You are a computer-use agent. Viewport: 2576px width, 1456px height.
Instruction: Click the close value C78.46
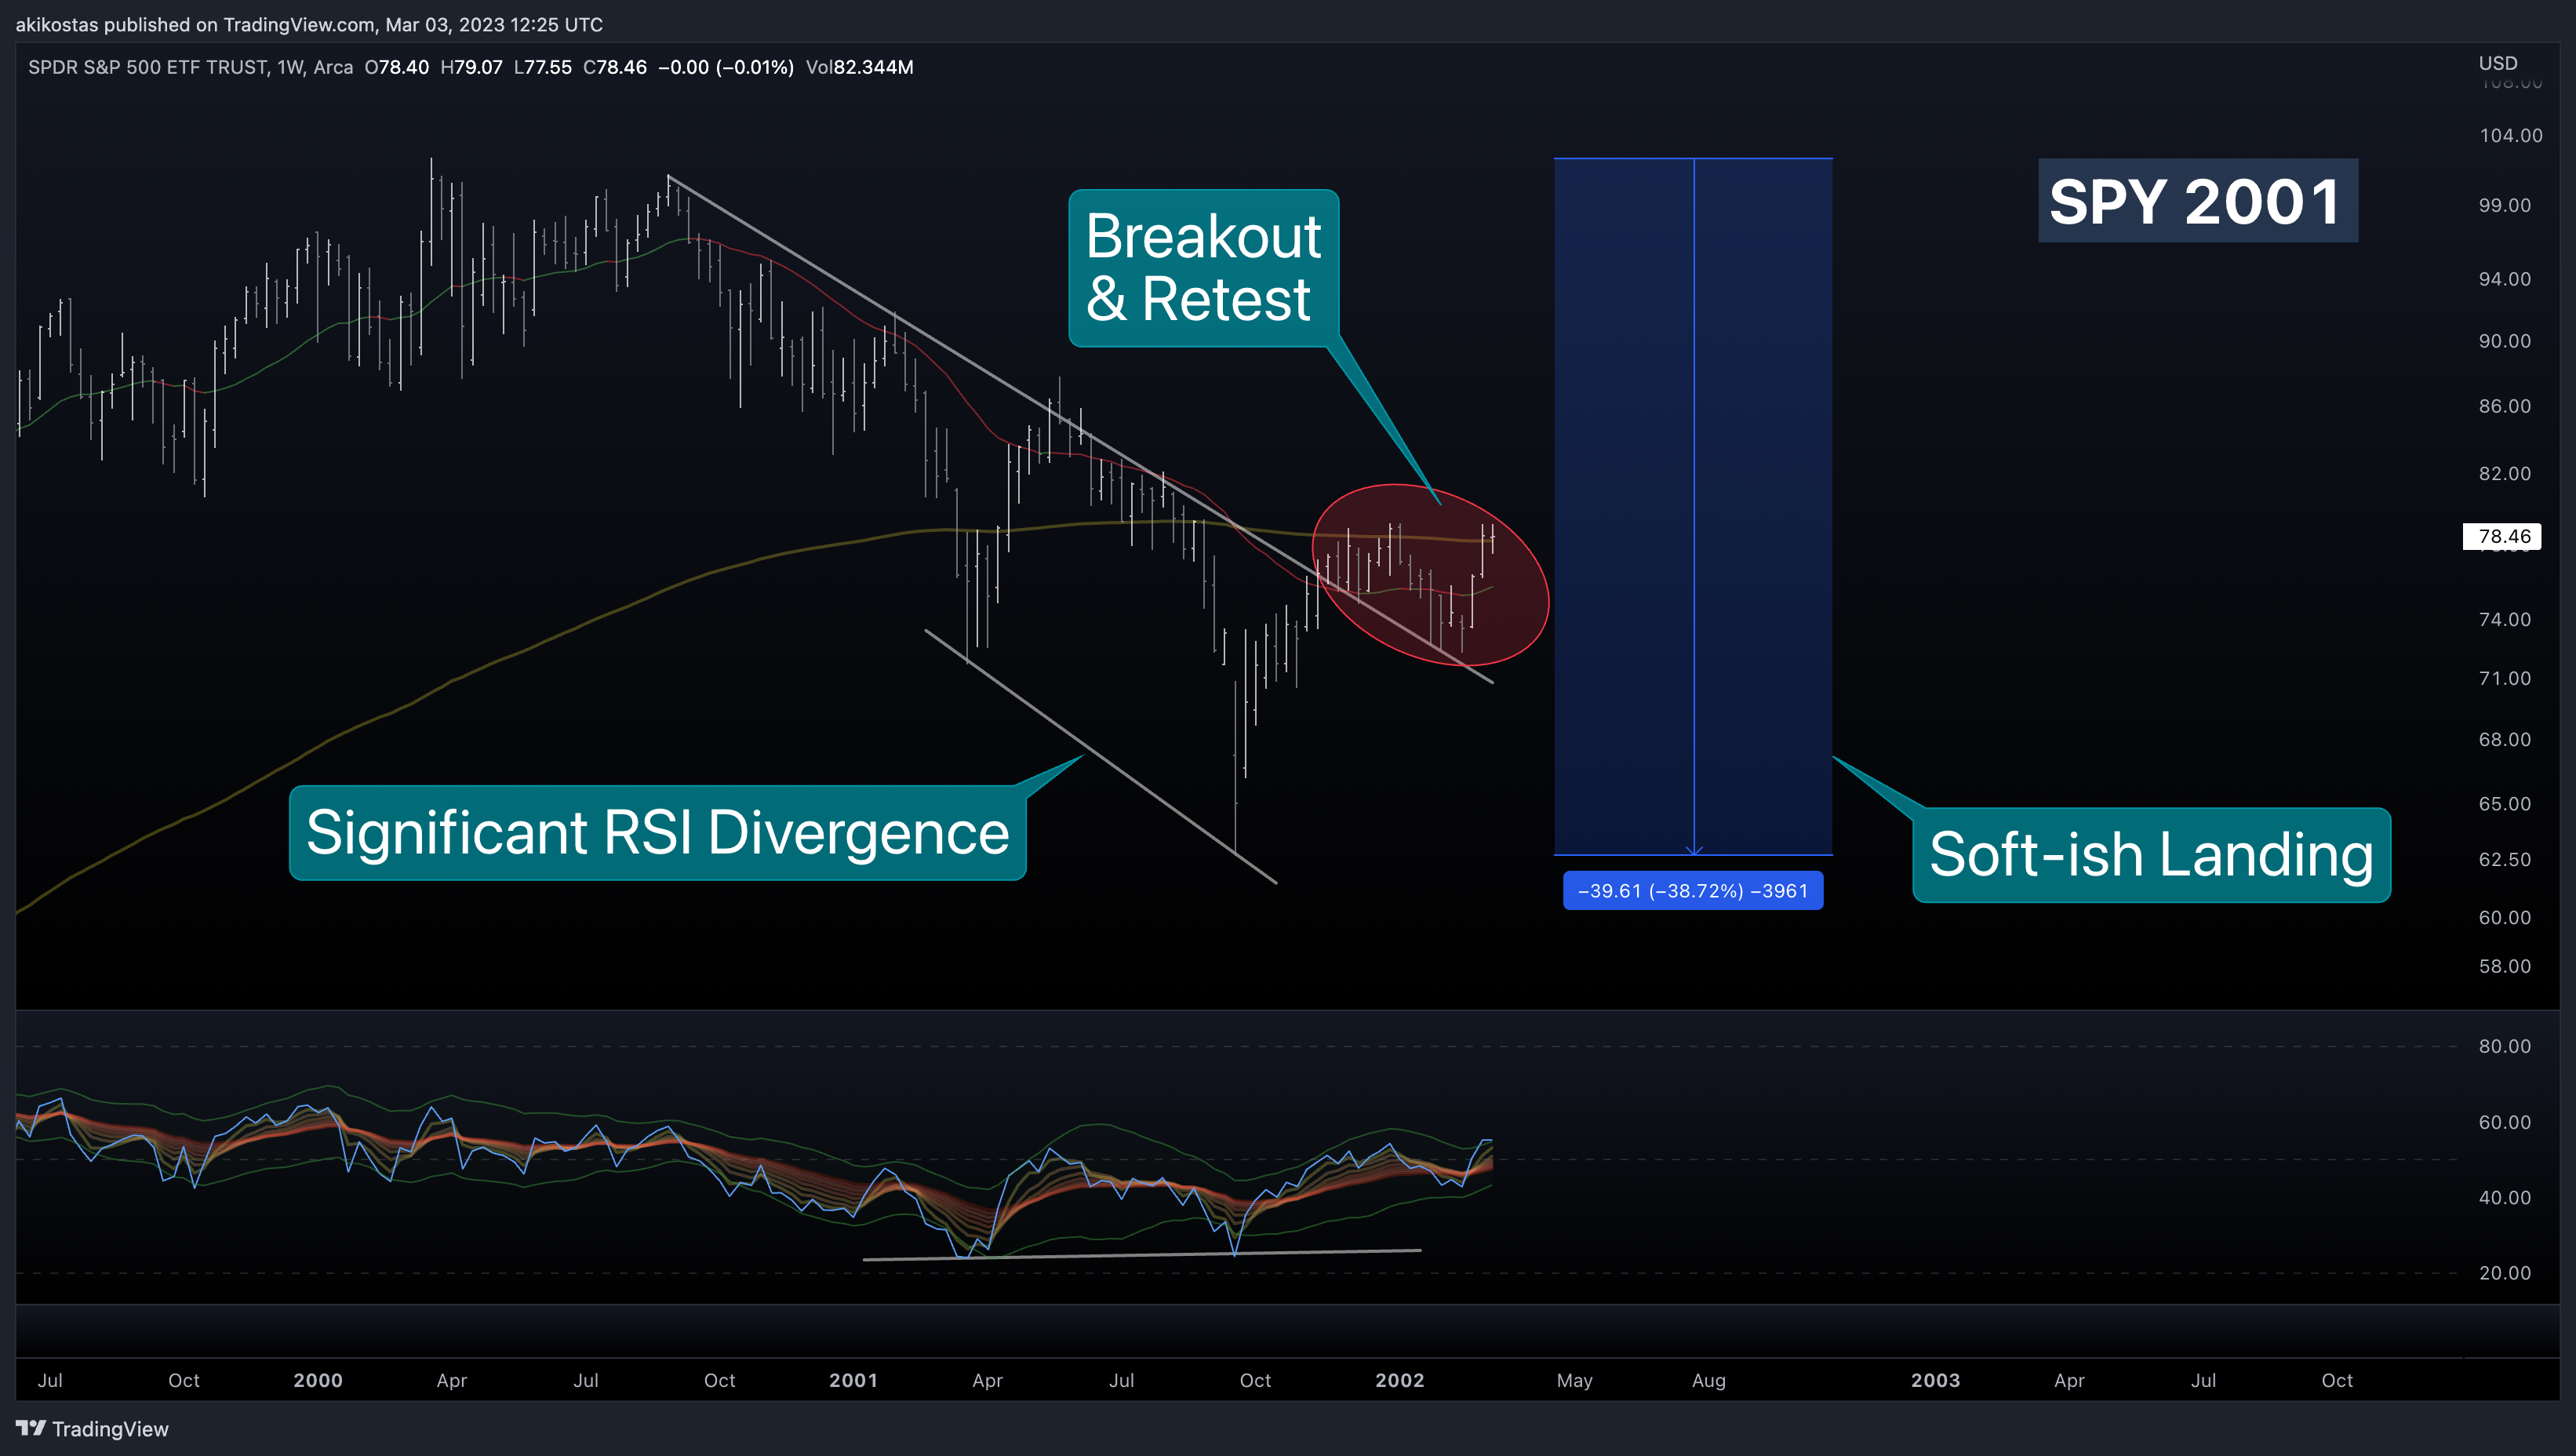[x=615, y=67]
